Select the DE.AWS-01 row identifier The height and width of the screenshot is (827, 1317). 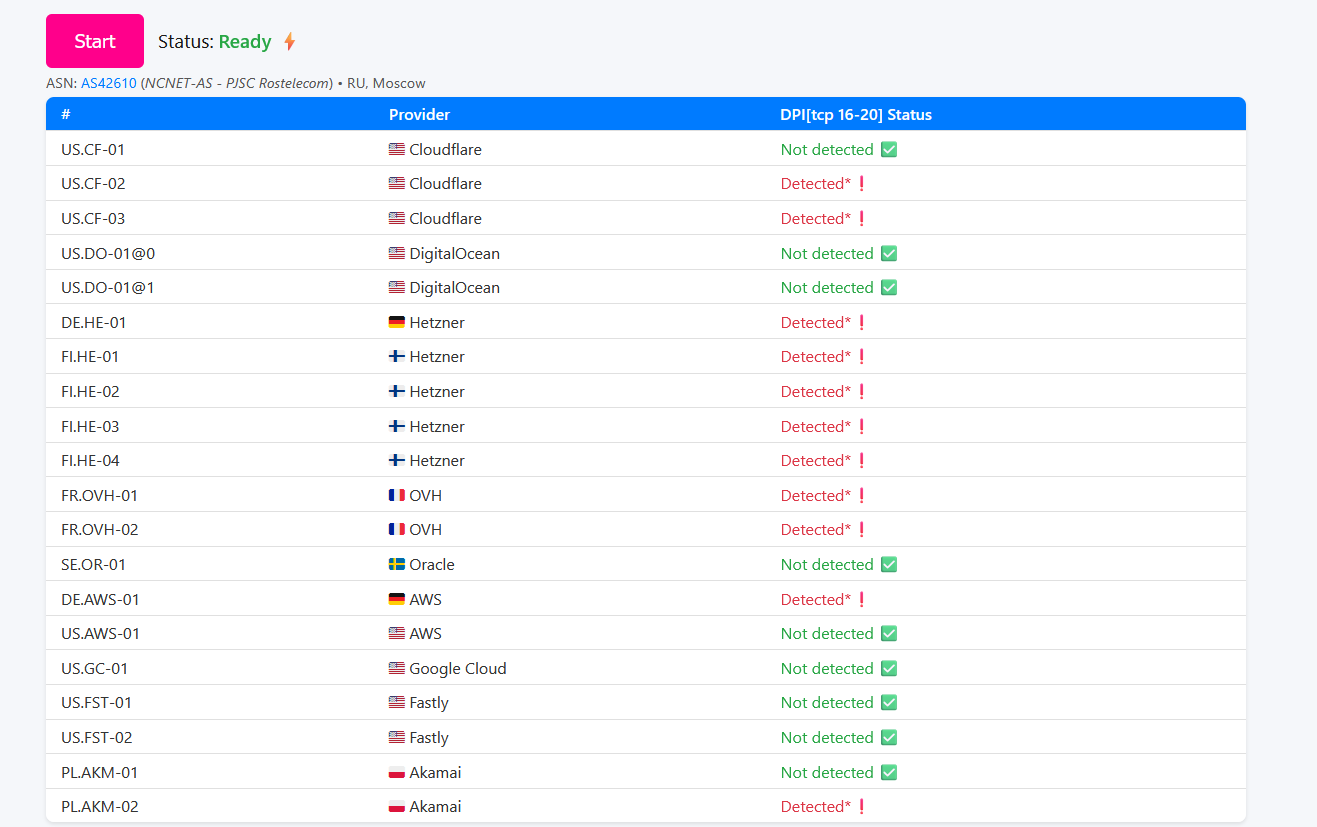100,600
